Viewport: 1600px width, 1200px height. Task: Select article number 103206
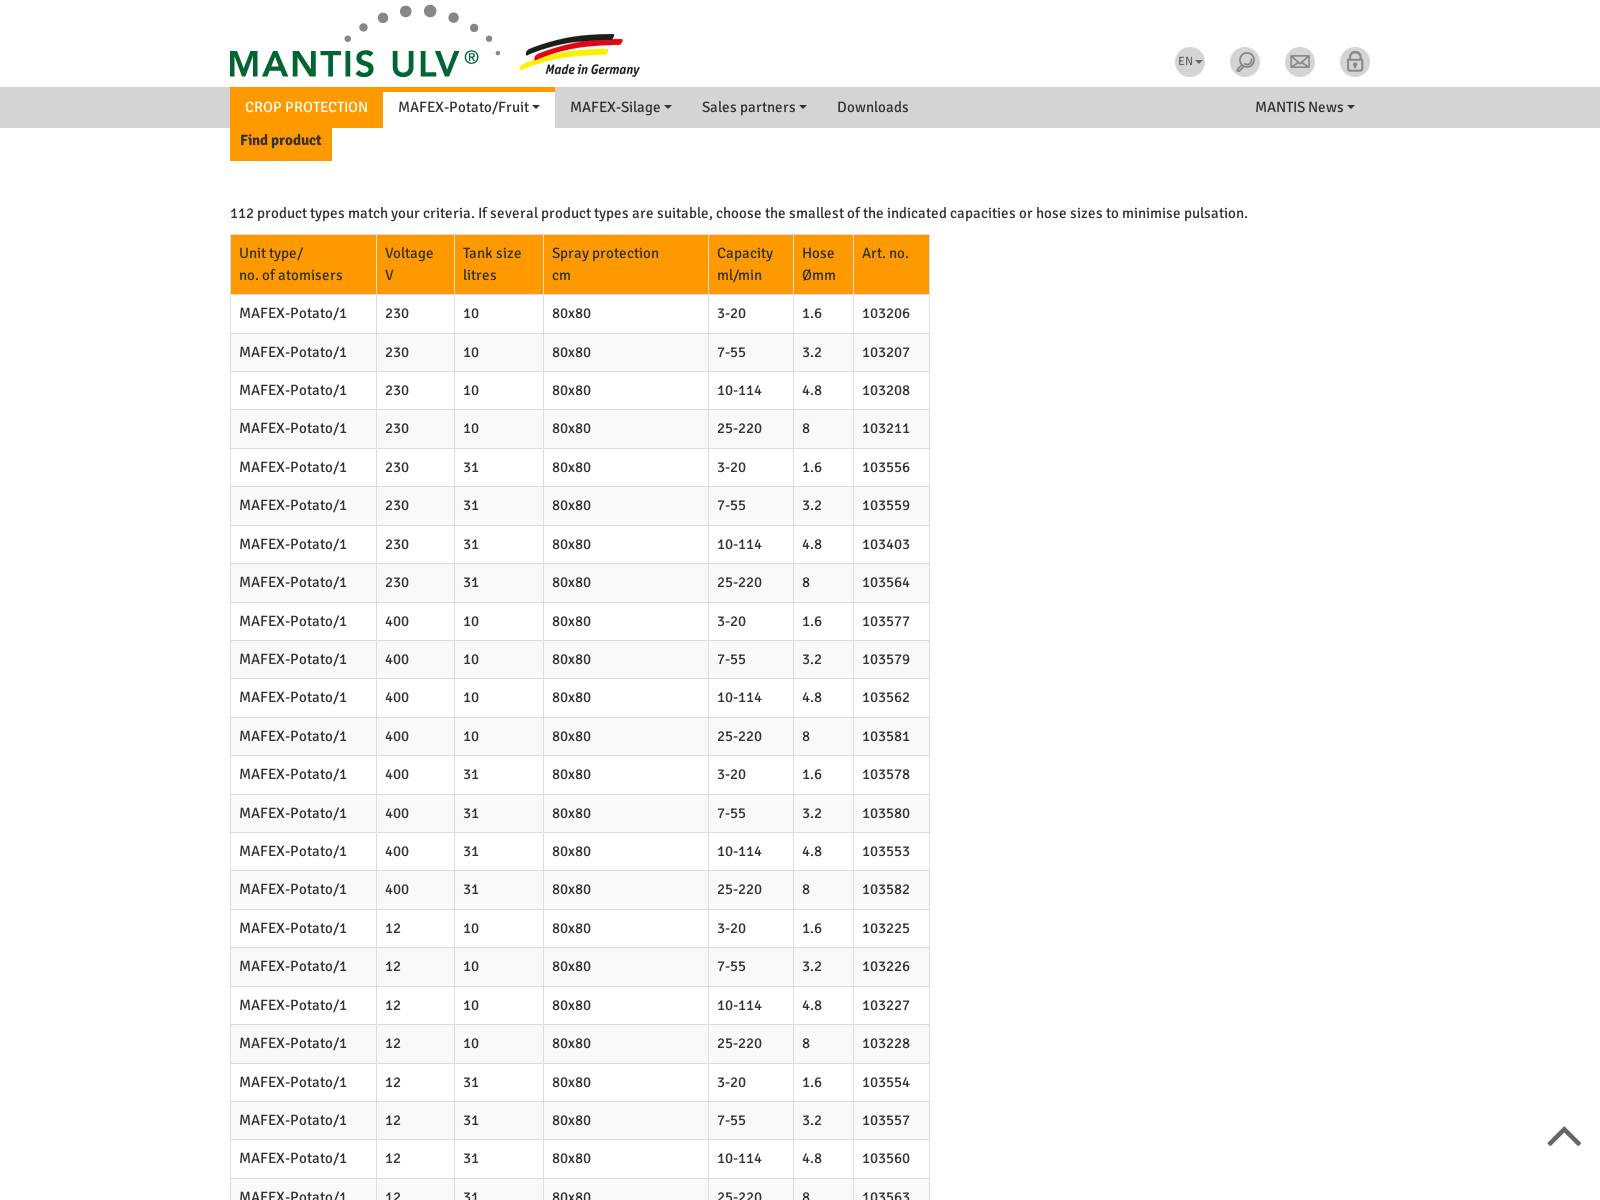pyautogui.click(x=886, y=314)
